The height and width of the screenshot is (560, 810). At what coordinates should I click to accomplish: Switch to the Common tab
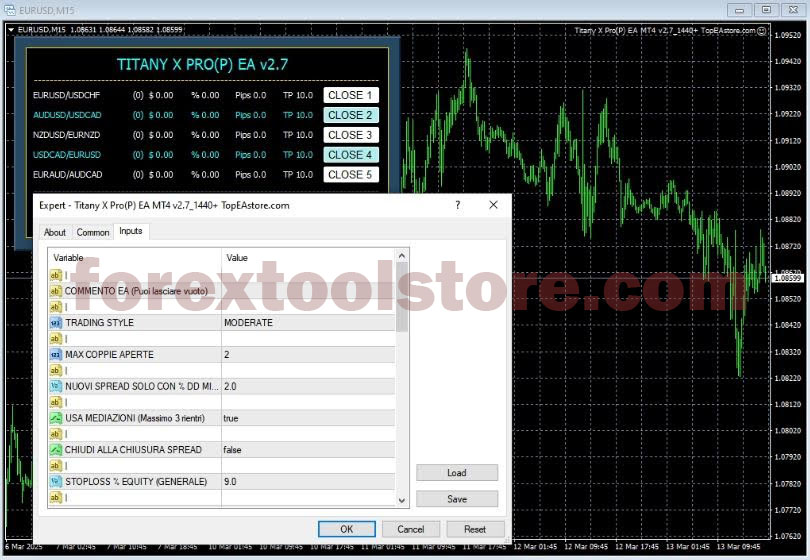coord(93,232)
